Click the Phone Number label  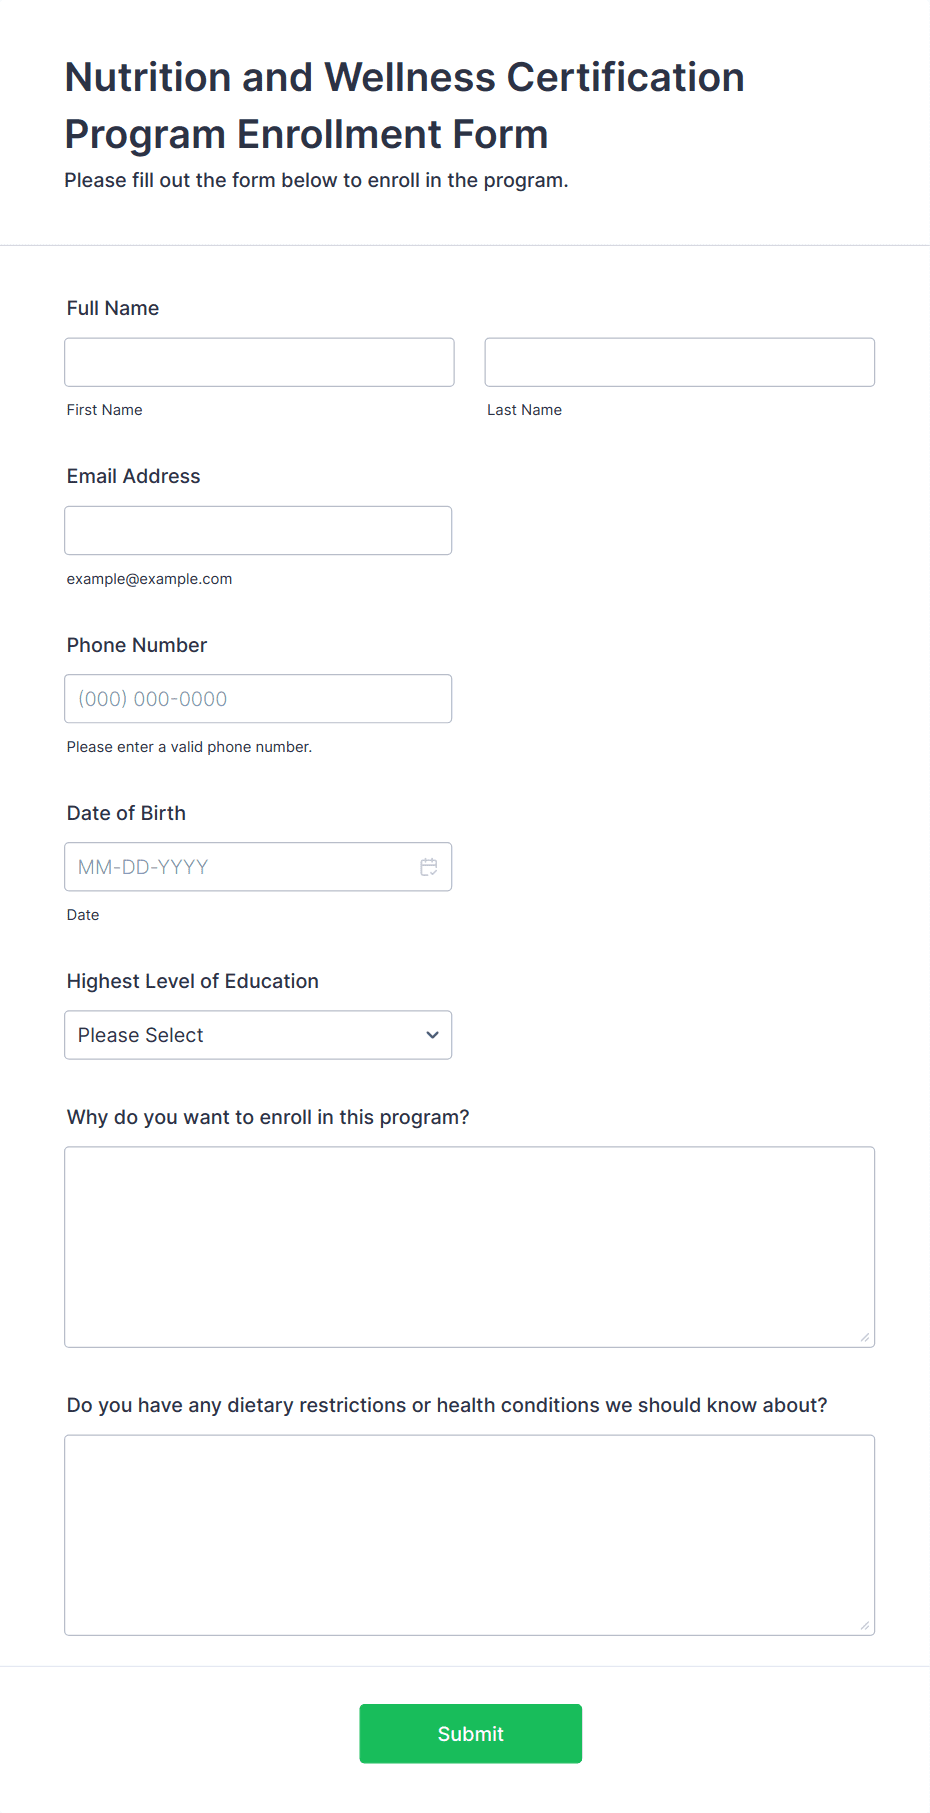137,645
